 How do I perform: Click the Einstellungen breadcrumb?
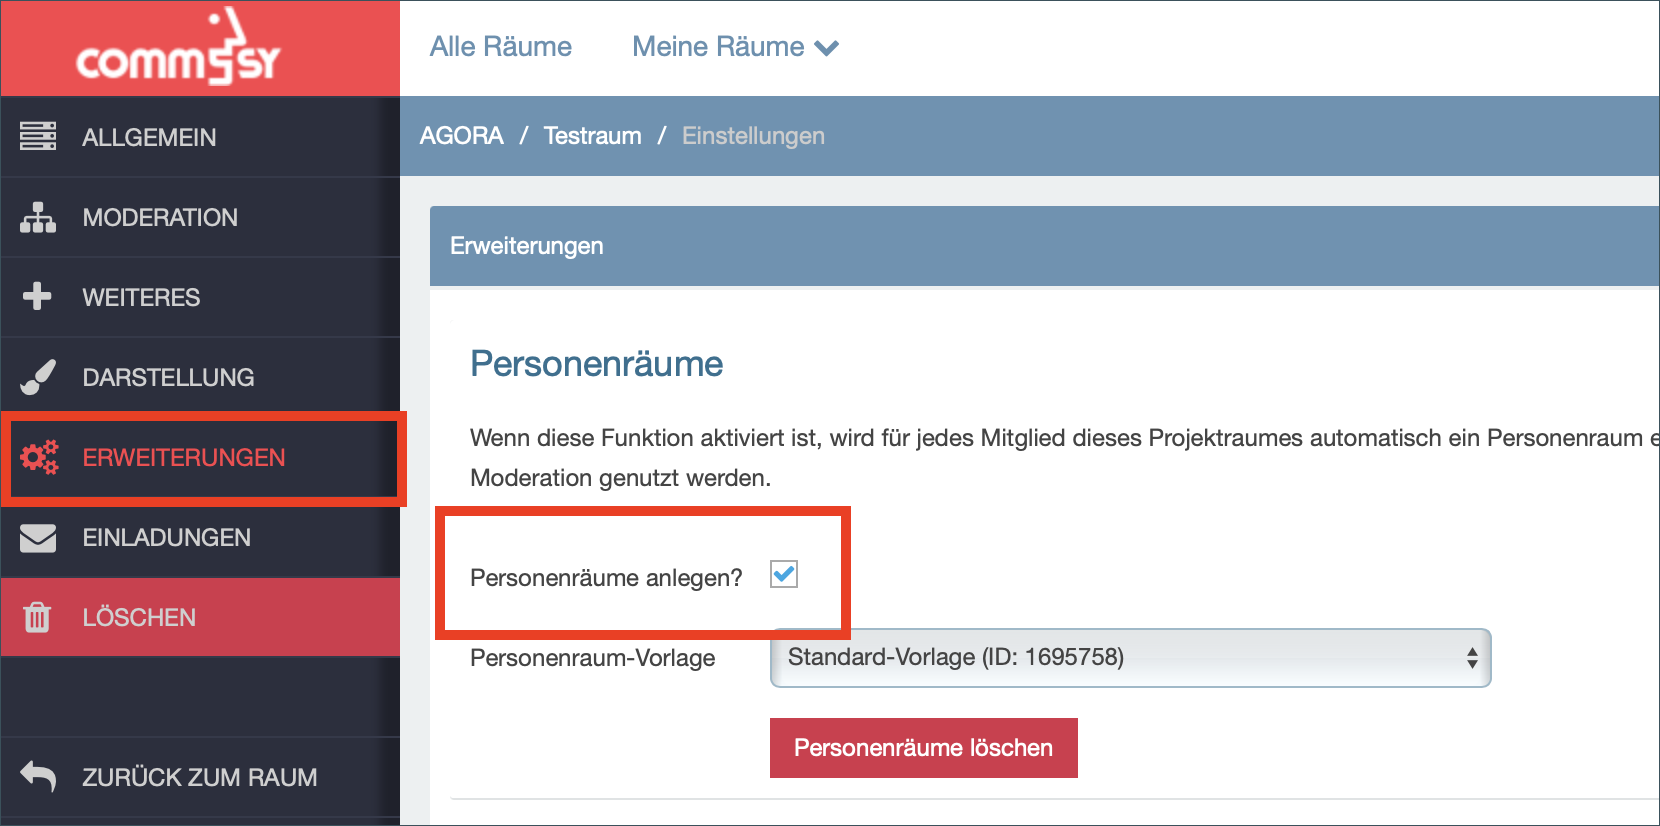tap(753, 136)
